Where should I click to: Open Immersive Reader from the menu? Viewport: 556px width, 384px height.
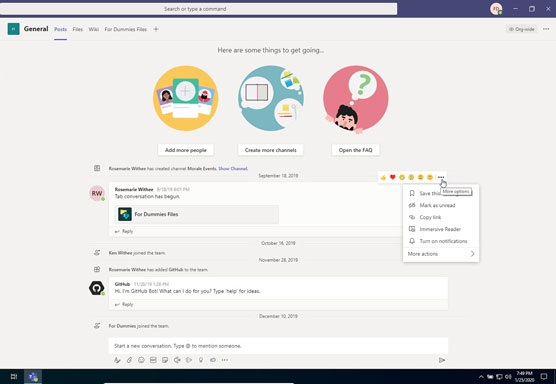click(441, 229)
